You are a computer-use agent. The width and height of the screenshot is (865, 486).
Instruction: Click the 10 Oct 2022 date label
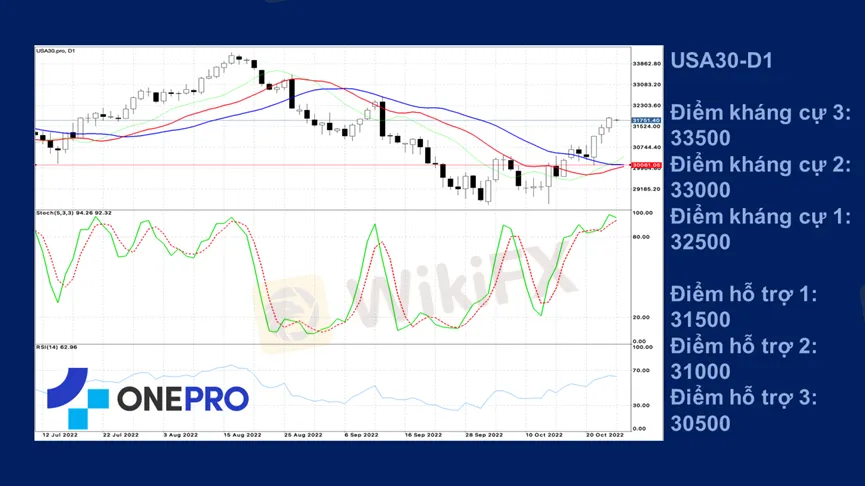pos(544,435)
